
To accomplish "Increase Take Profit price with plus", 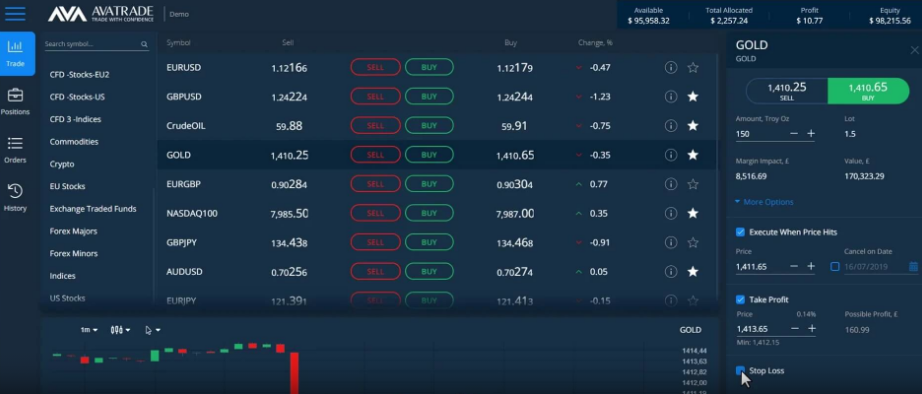I will (x=812, y=329).
